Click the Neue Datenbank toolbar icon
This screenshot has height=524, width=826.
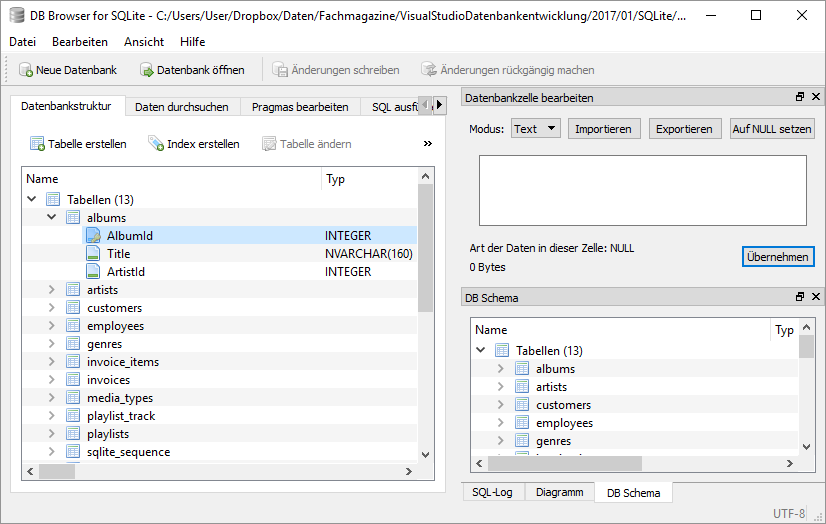(26, 70)
